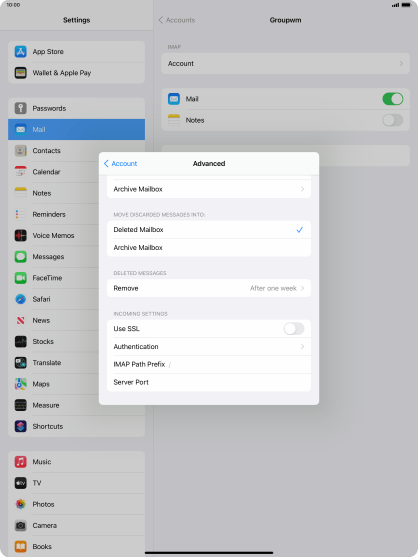Open the App Store icon in sidebar
This screenshot has height=557, width=418.
click(x=21, y=52)
